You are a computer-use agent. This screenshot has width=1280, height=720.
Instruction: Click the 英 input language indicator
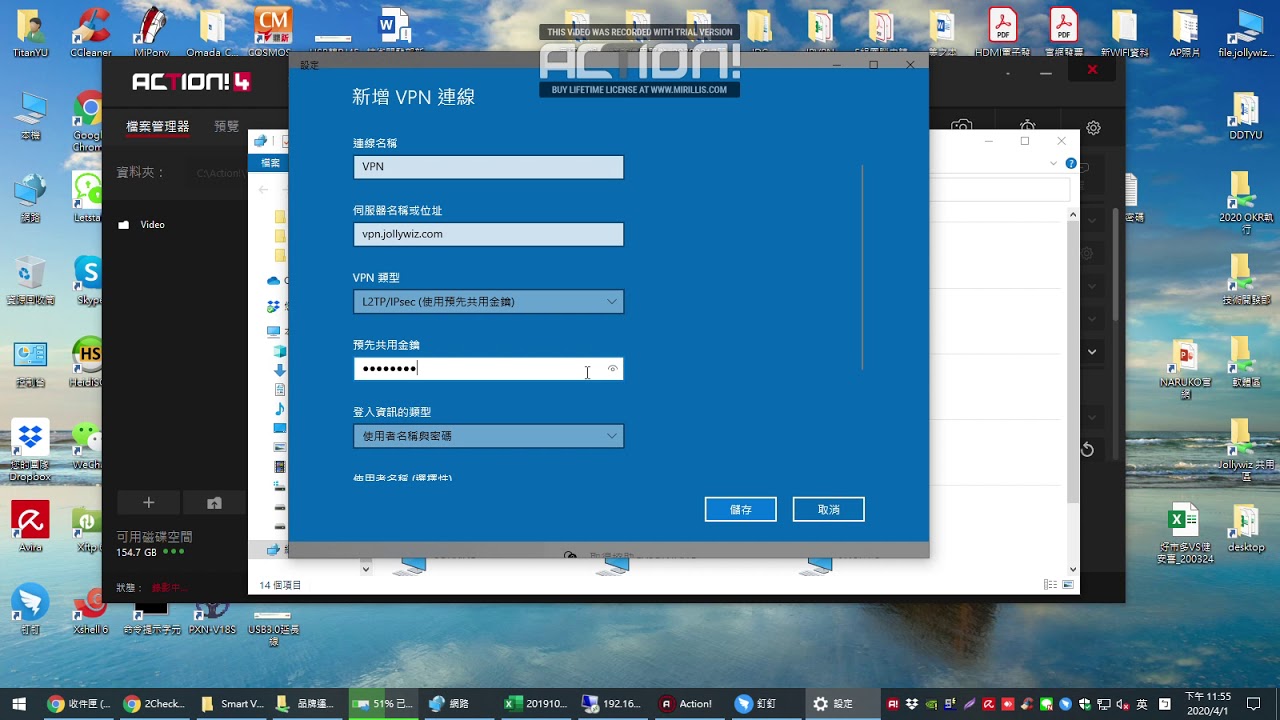(x=1141, y=704)
